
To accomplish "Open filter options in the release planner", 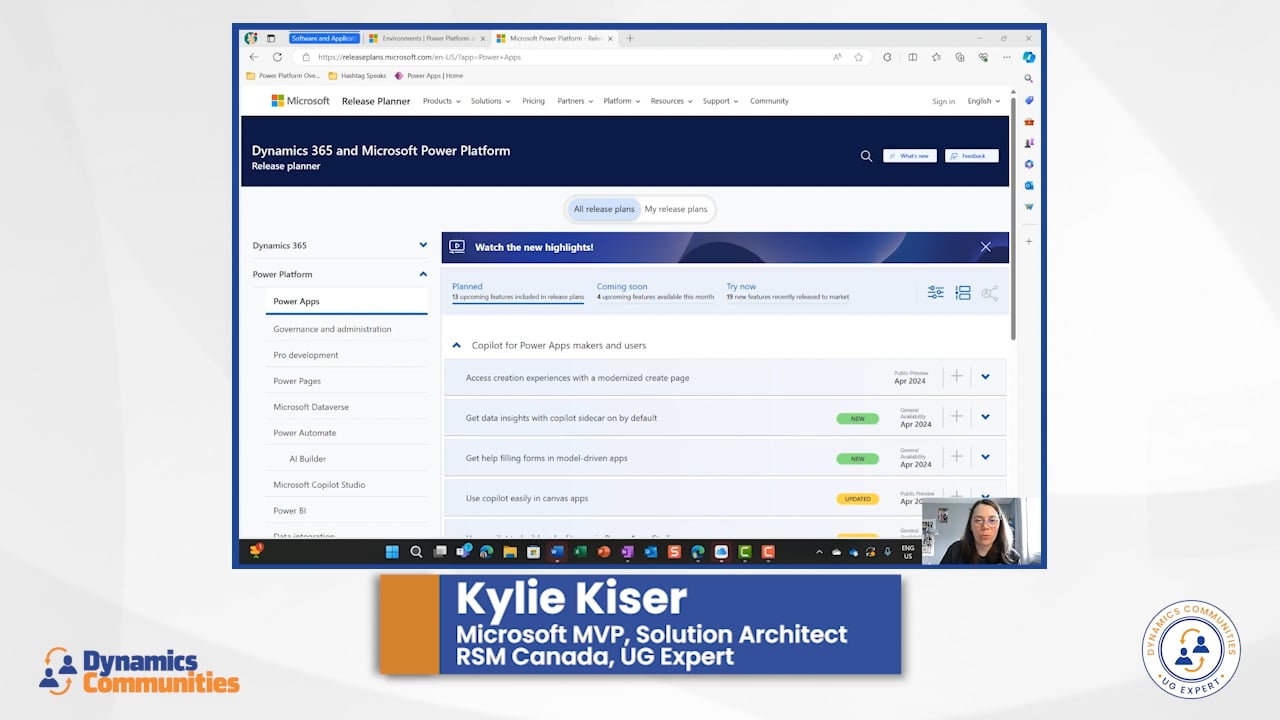I will pyautogui.click(x=935, y=292).
